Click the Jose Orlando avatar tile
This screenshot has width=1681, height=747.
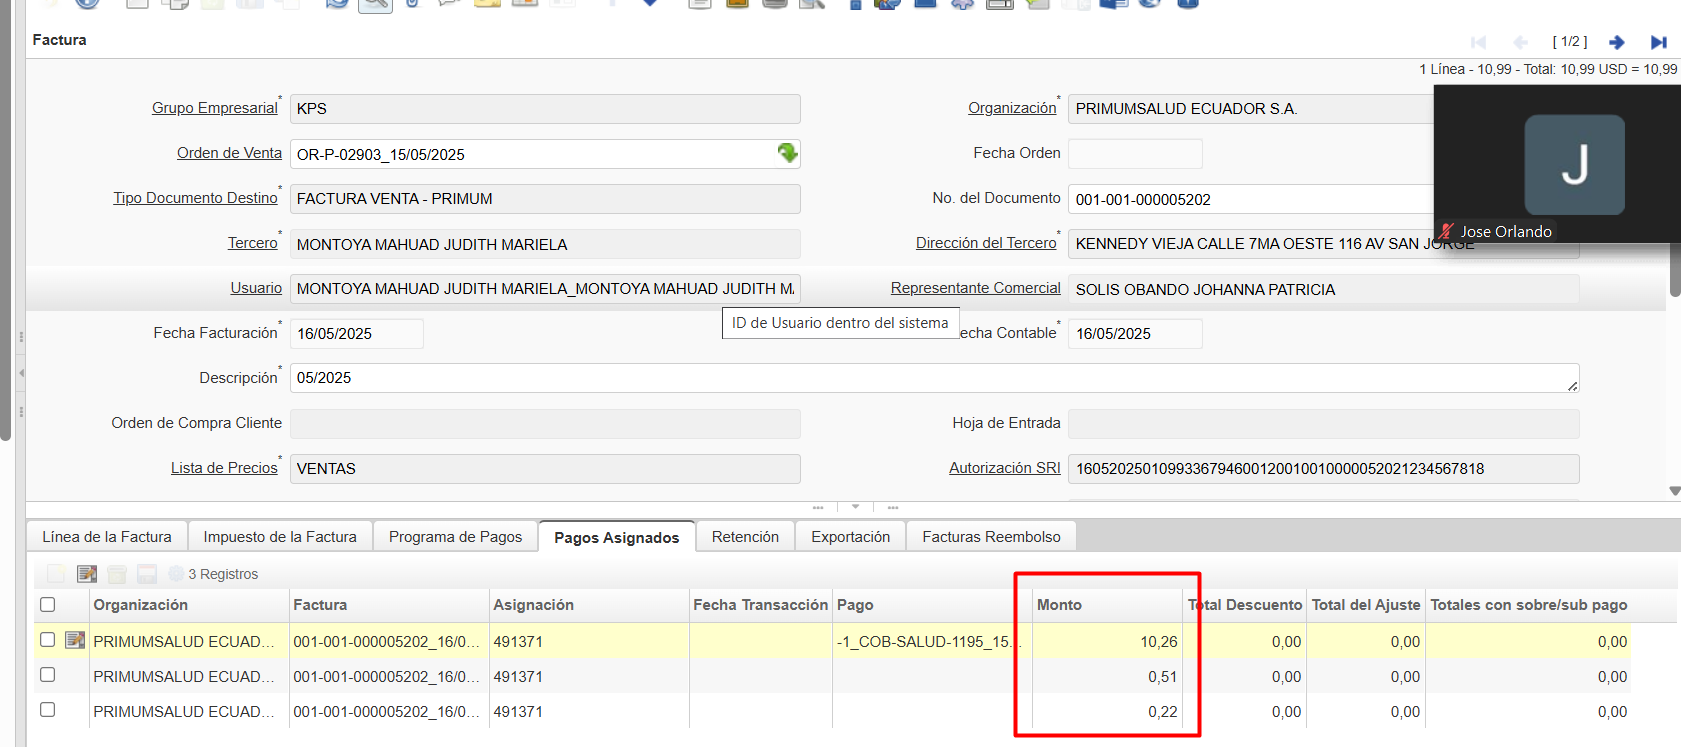(1573, 165)
